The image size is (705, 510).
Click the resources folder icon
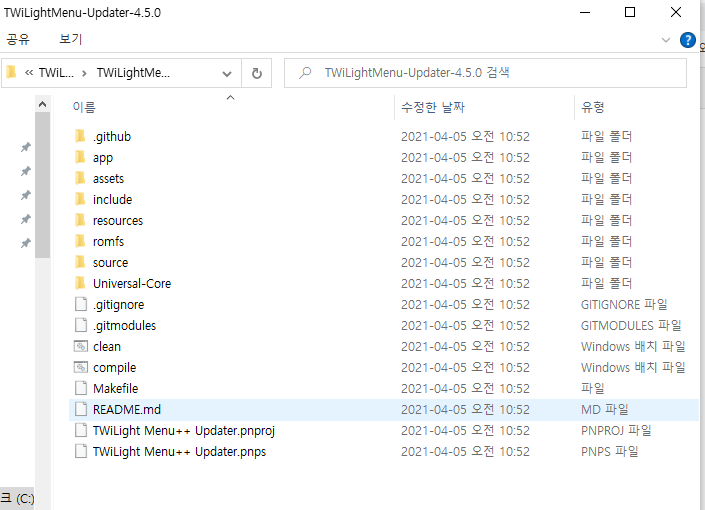pyautogui.click(x=80, y=220)
